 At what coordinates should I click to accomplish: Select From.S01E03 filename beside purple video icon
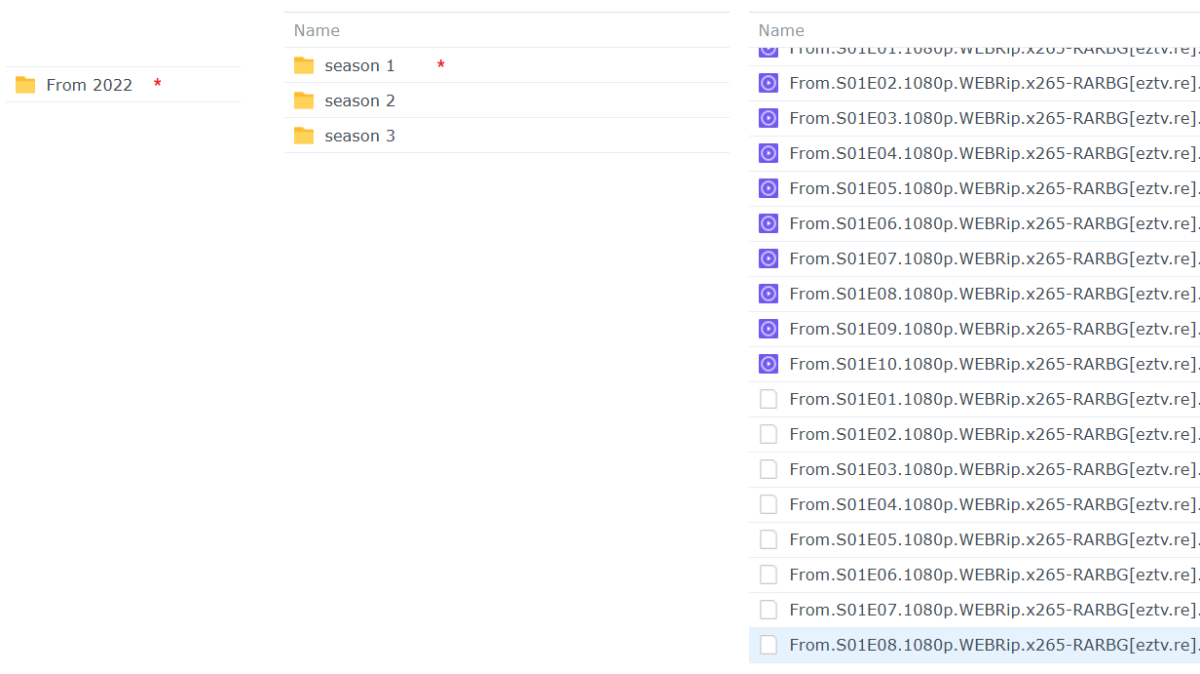coord(994,118)
